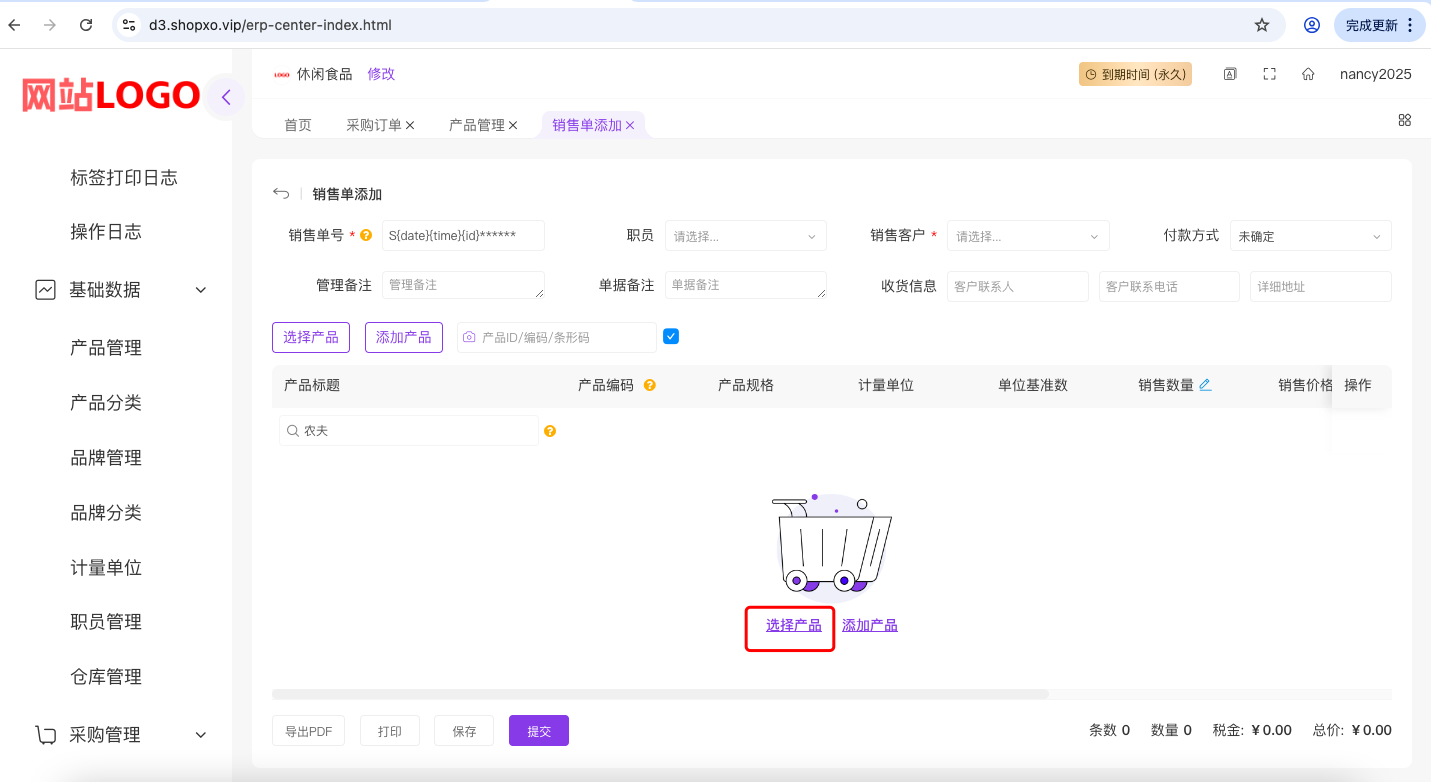Open 计量单位 in sidebar

click(x=106, y=568)
